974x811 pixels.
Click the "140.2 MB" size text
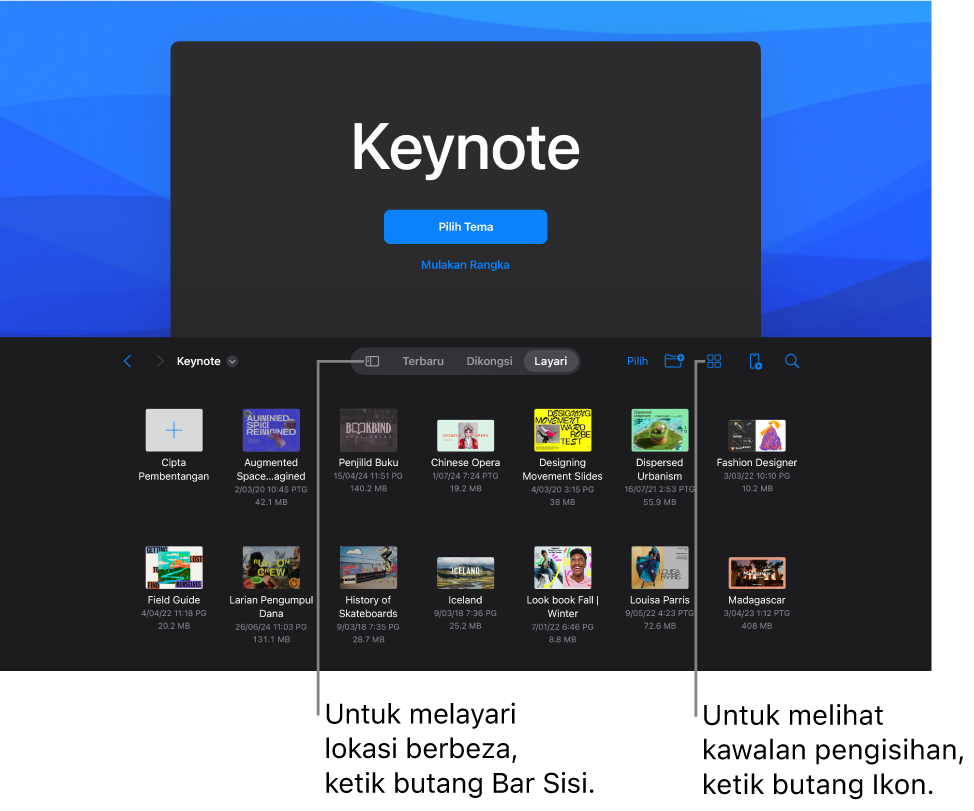point(368,489)
